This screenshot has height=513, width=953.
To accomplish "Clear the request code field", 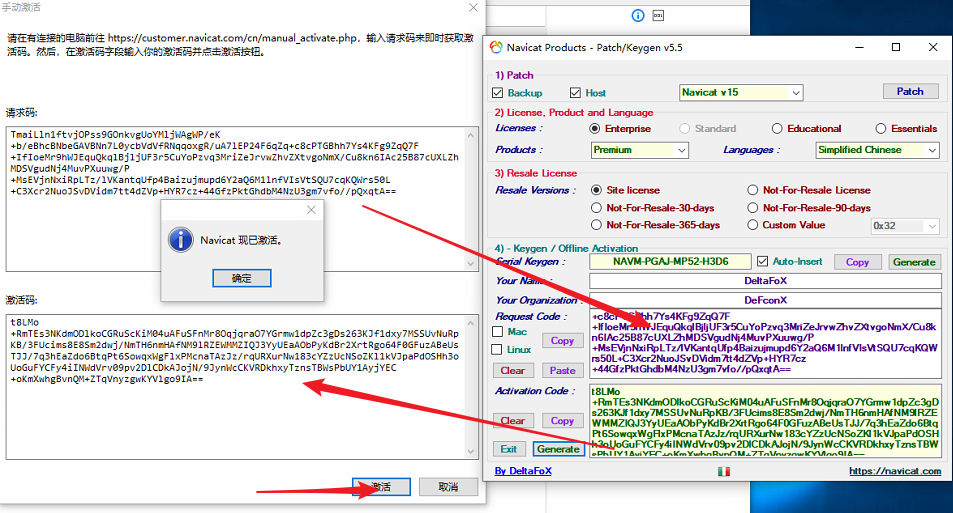I will (x=512, y=370).
